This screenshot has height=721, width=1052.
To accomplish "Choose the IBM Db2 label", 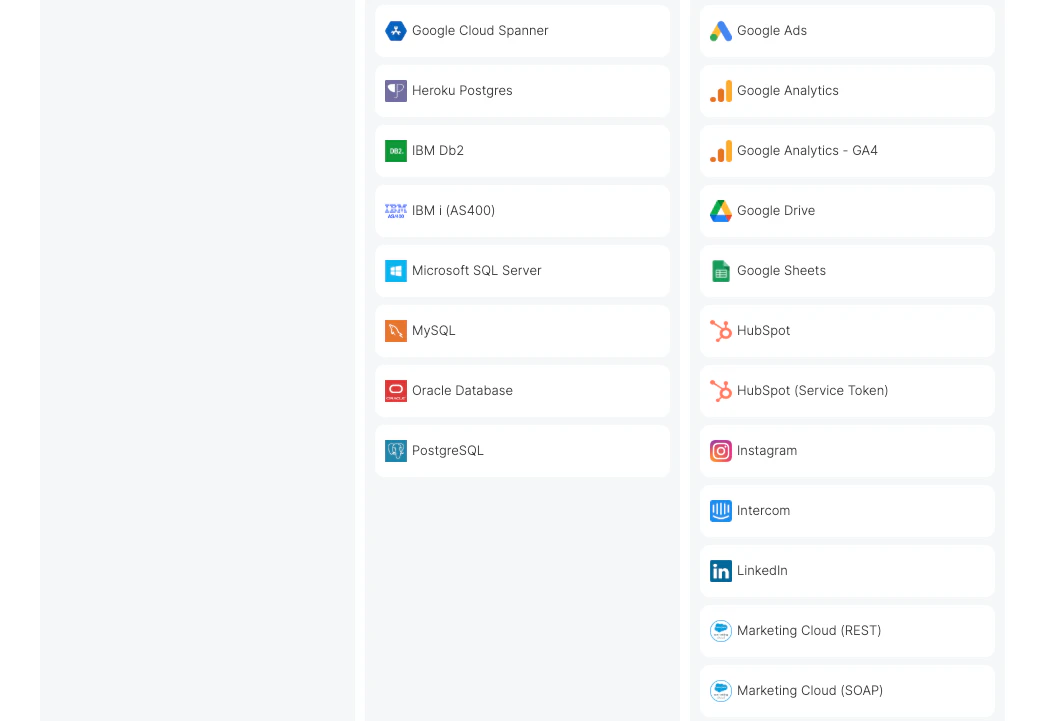I will (x=437, y=151).
